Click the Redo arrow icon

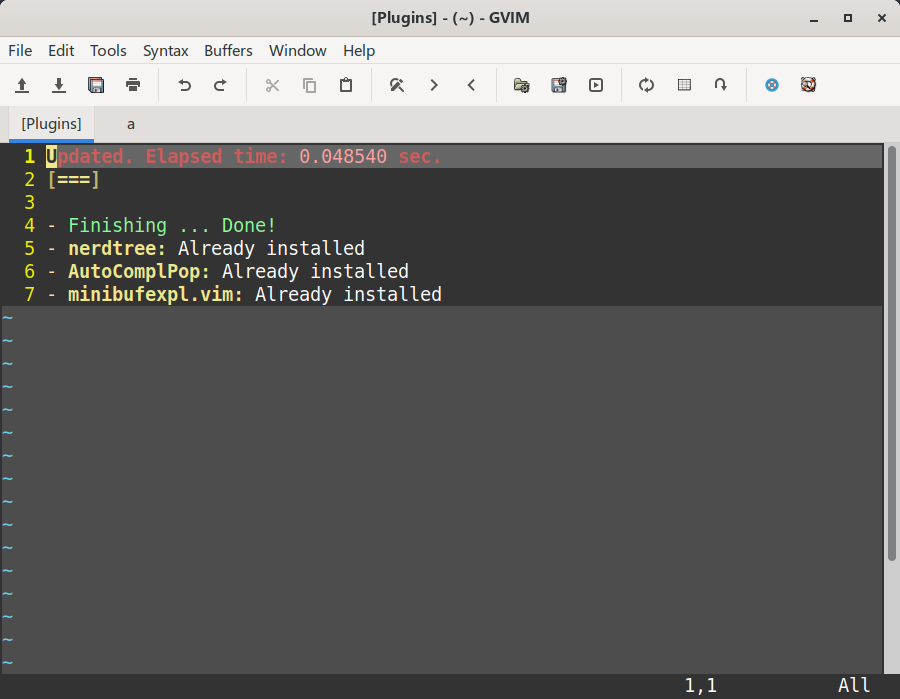click(x=220, y=86)
